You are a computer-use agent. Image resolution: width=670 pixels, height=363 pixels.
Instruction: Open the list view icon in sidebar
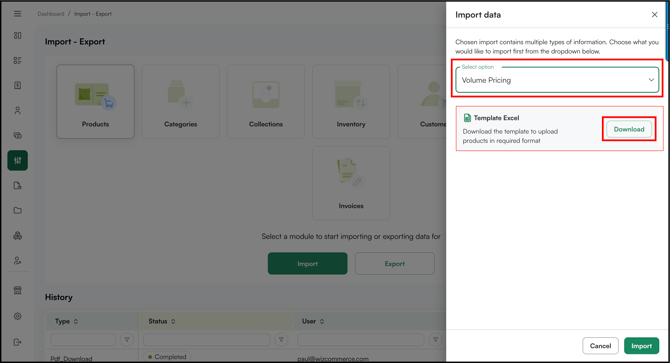[18, 60]
